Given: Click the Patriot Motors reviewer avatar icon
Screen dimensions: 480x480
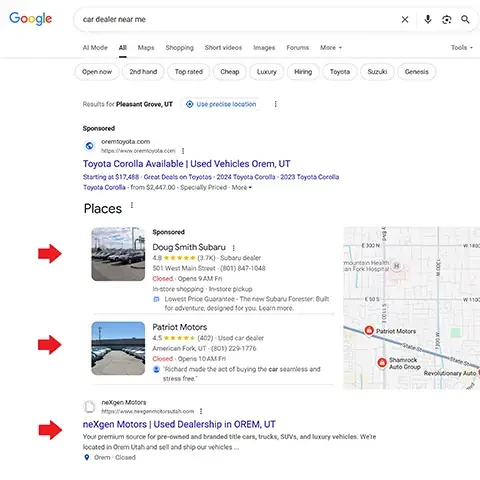Looking at the screenshot, I should tap(156, 369).
